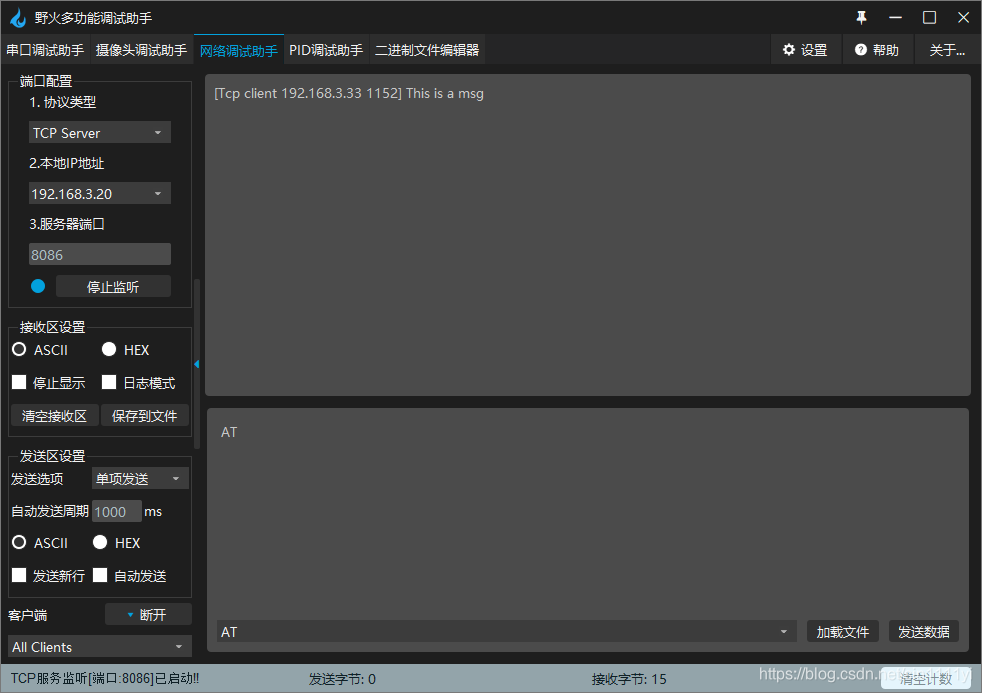Close the 野火多功能调试助手 window
This screenshot has width=982, height=693.
(x=963, y=18)
